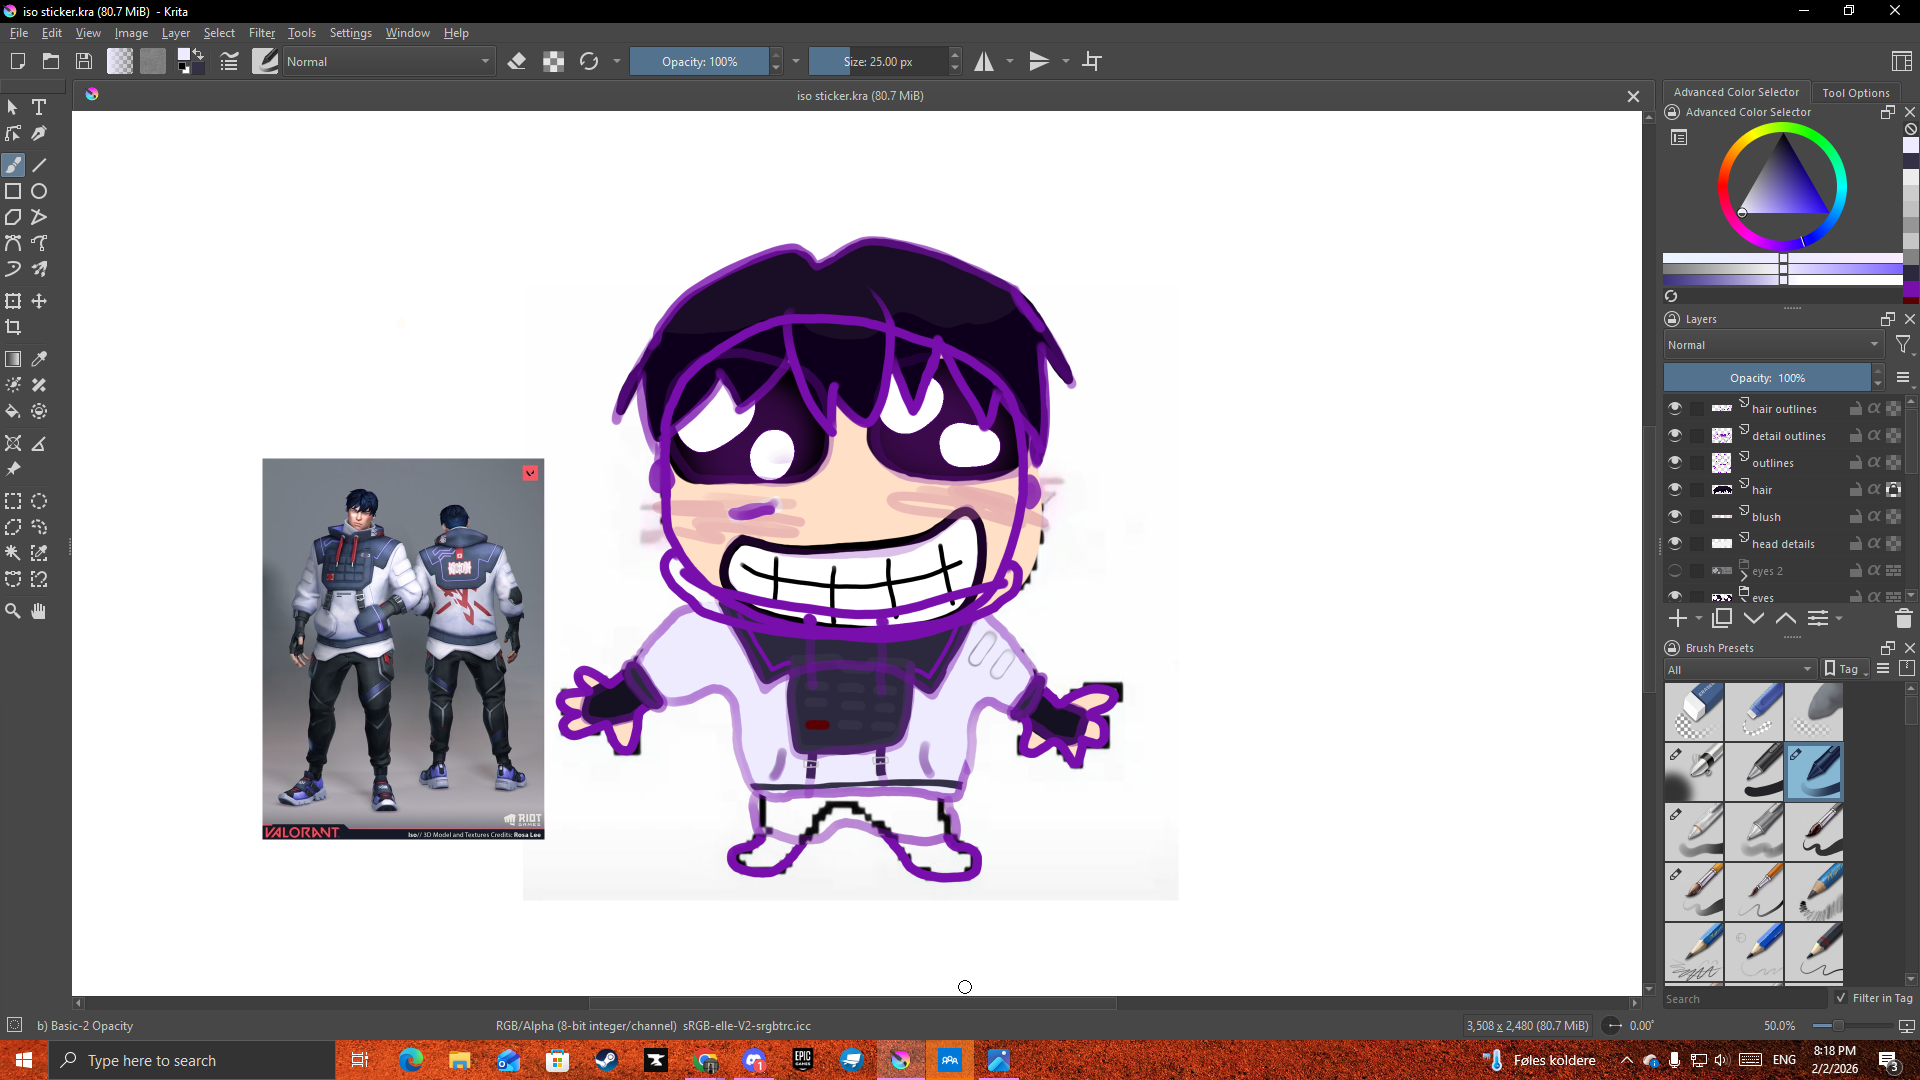Select the Fill tool
This screenshot has height=1080, width=1920.
(13, 411)
